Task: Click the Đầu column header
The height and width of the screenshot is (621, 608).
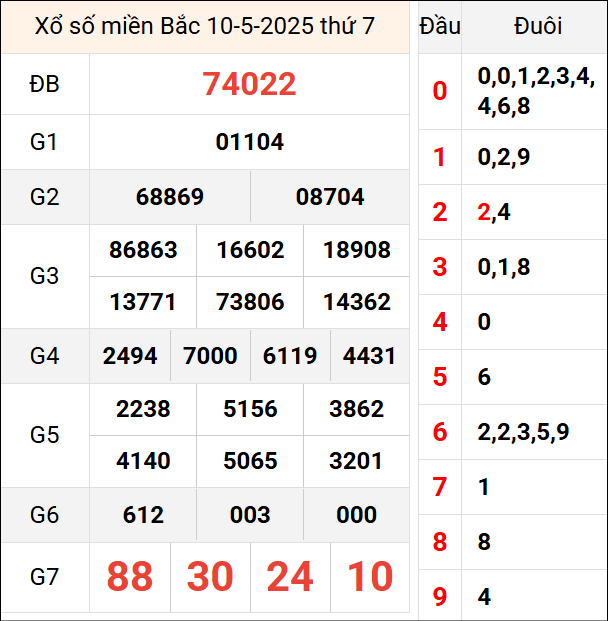Action: (440, 26)
